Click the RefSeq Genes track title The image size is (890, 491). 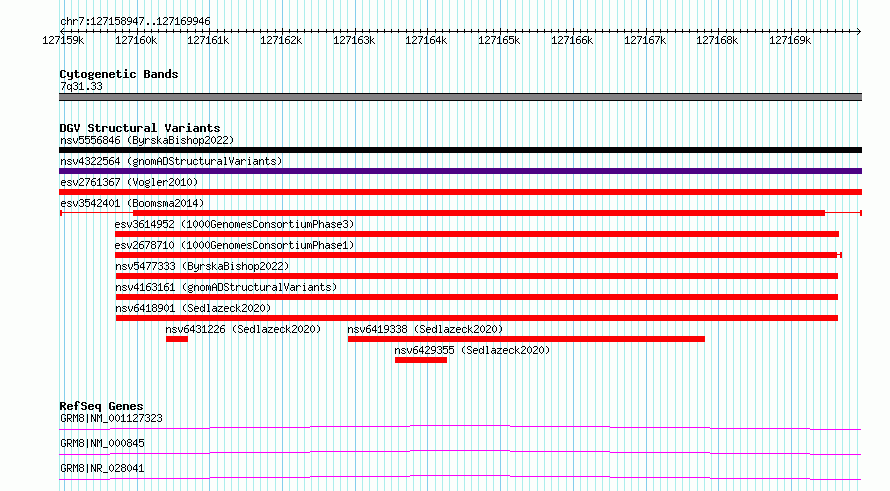[x=101, y=406]
